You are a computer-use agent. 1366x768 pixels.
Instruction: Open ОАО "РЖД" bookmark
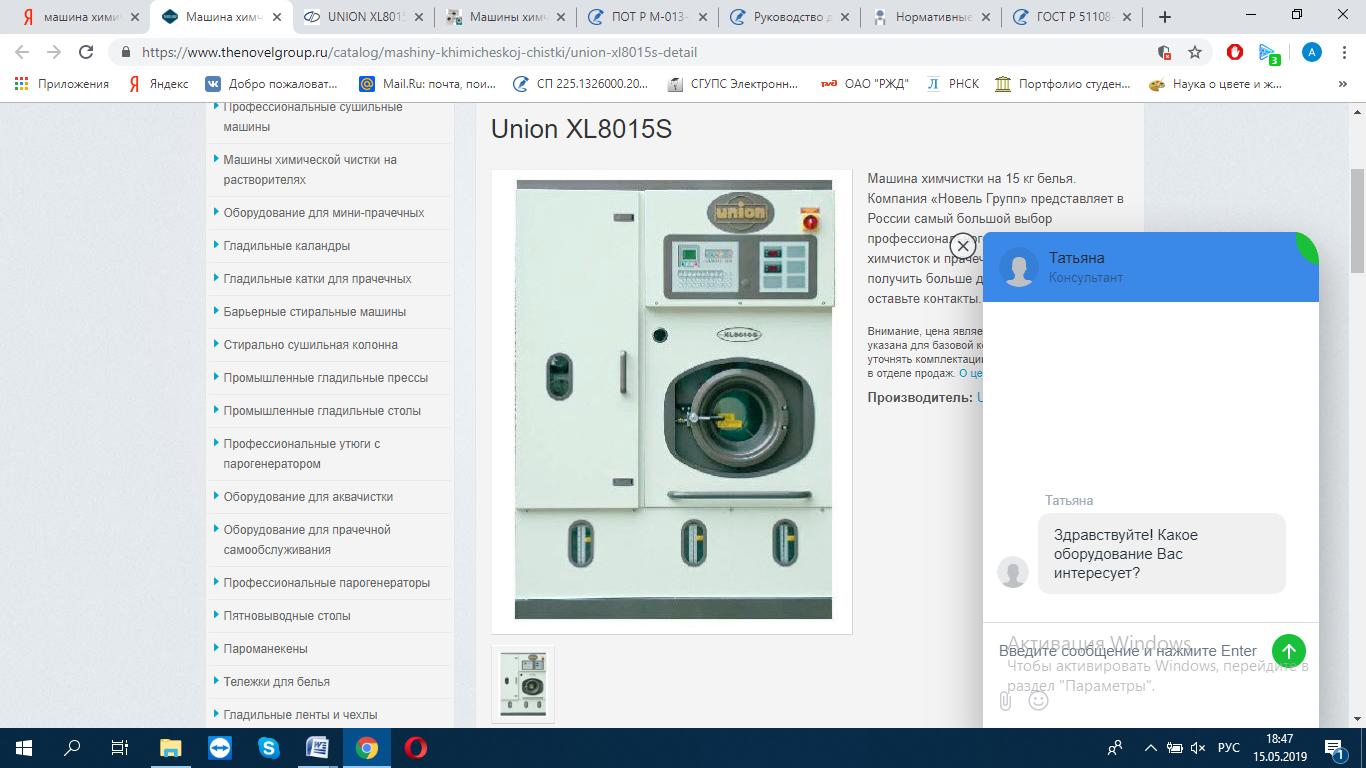click(864, 84)
